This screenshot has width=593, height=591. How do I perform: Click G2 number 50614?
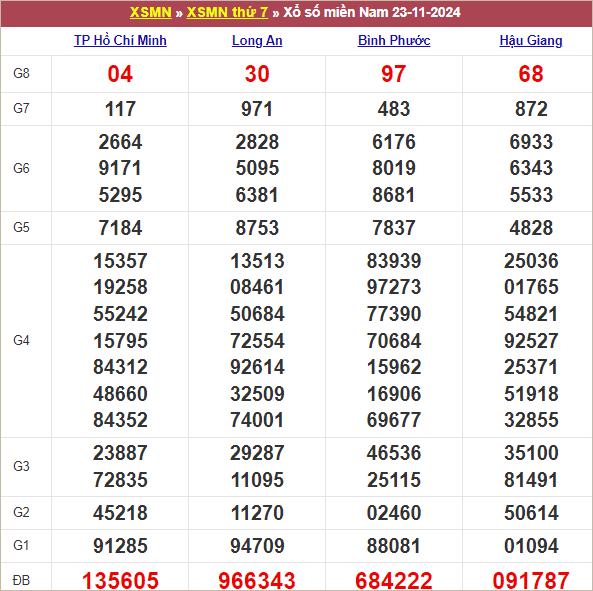(531, 513)
